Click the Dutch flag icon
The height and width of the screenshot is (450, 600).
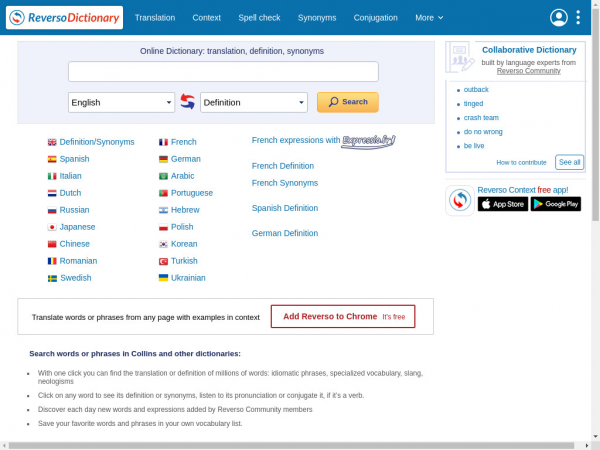coord(52,193)
